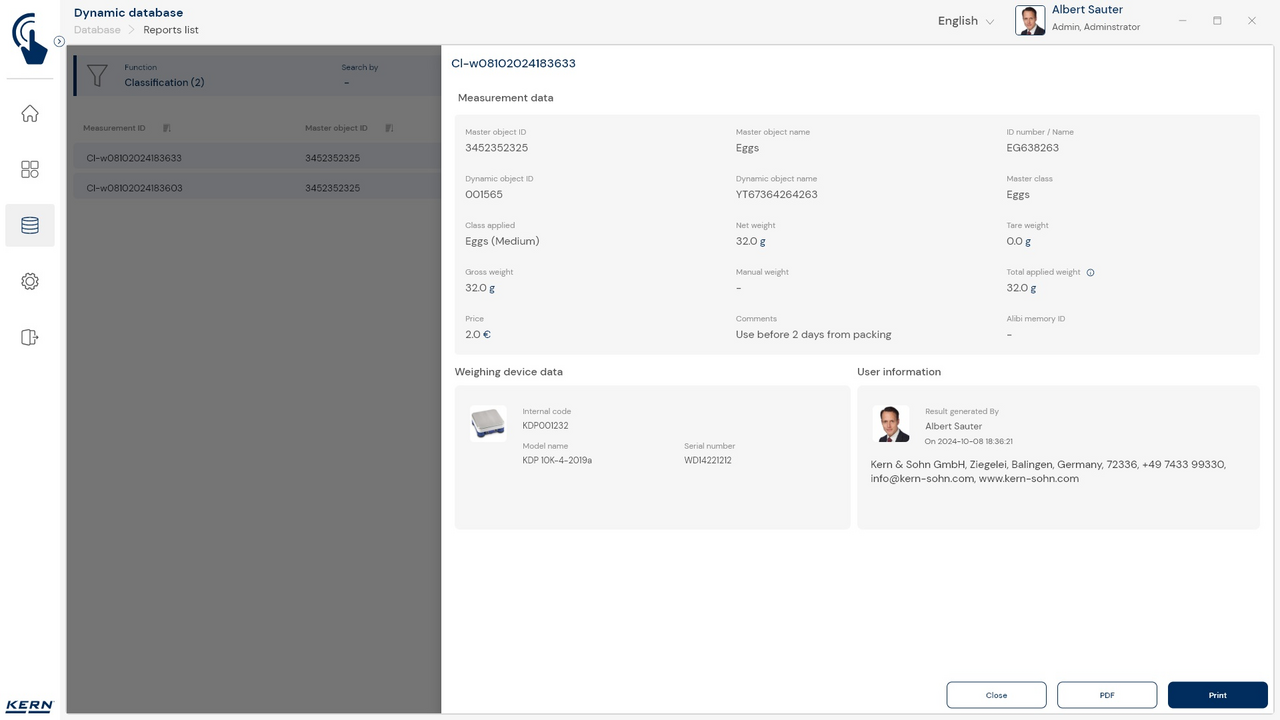Screen dimensions: 1280x720
Task: Click the weighing device thumbnail image
Action: point(488,423)
